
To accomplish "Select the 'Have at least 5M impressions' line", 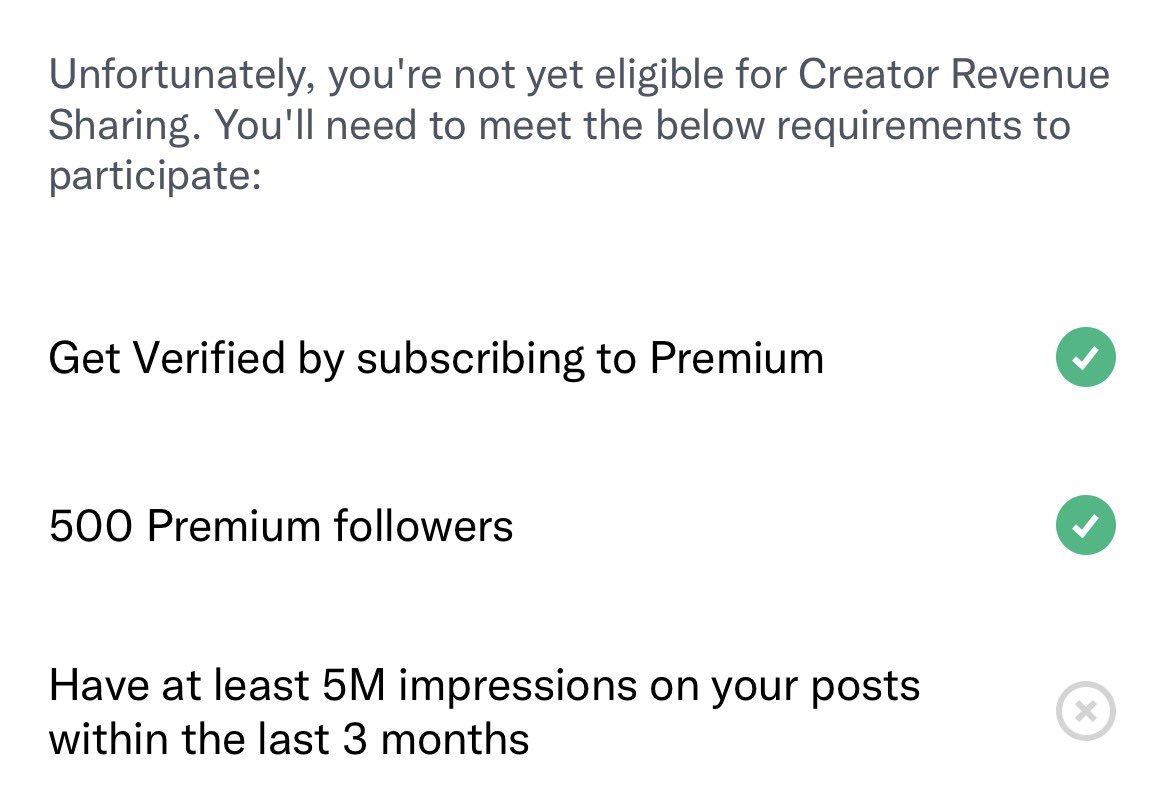I will [484, 684].
